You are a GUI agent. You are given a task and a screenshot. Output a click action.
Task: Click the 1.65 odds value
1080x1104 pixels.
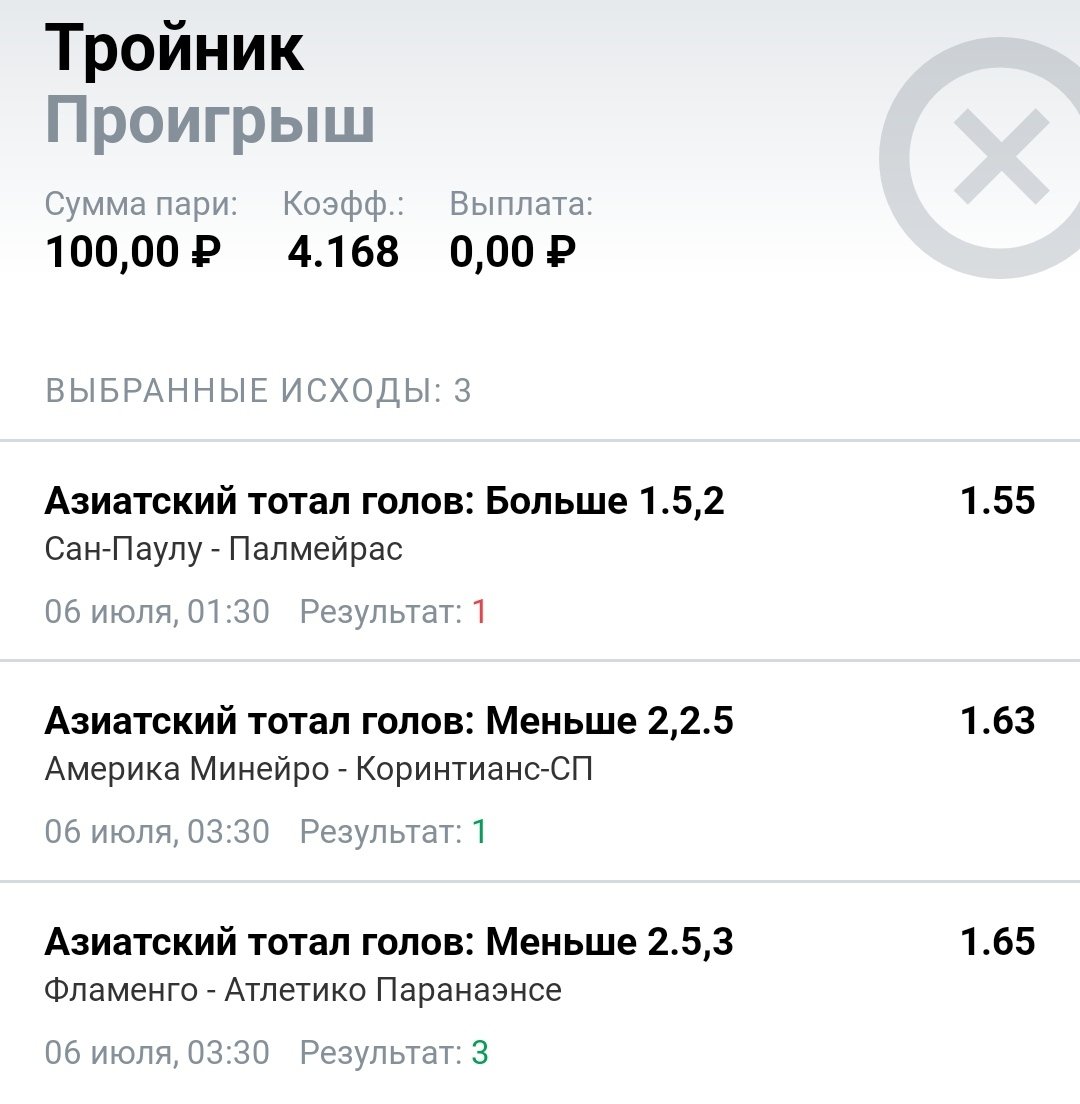point(997,942)
